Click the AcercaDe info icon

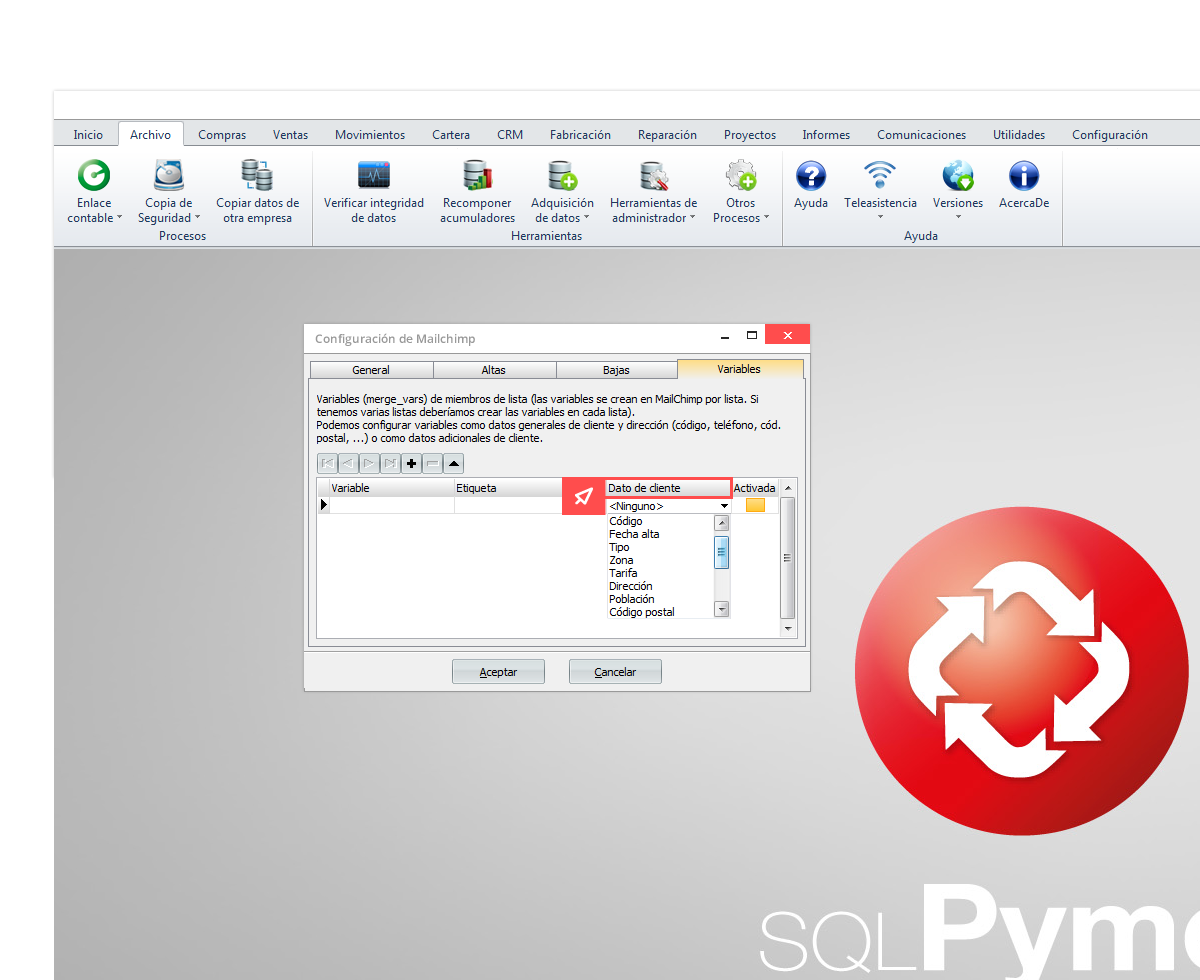[x=1023, y=178]
